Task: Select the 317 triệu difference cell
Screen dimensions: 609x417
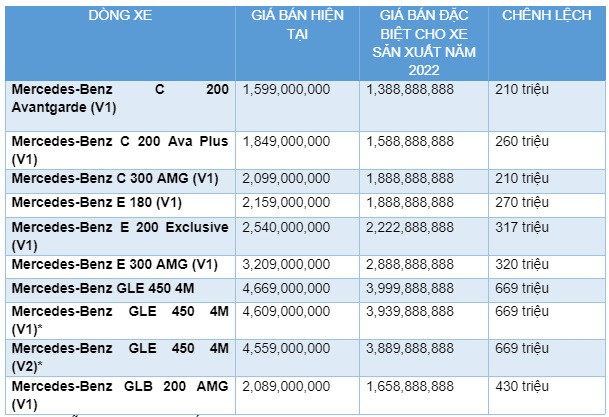Action: pyautogui.click(x=522, y=228)
